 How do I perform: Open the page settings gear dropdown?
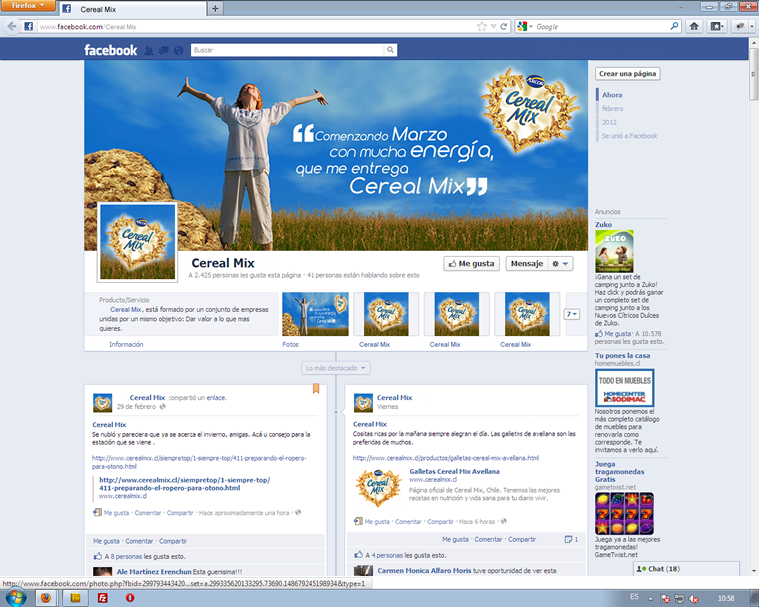click(561, 264)
